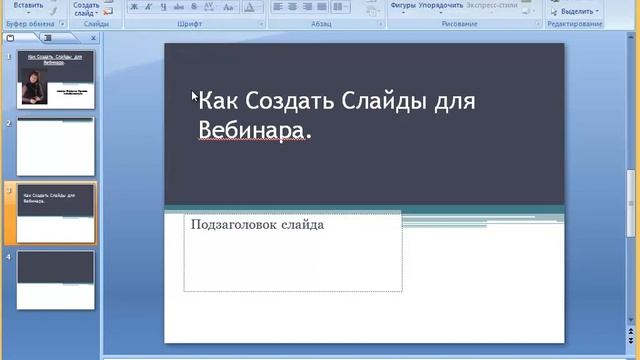Open the Выделить dropdown

pyautogui.click(x=576, y=11)
